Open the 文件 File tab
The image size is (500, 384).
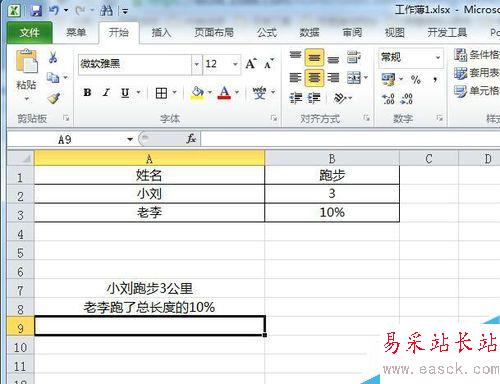click(29, 33)
